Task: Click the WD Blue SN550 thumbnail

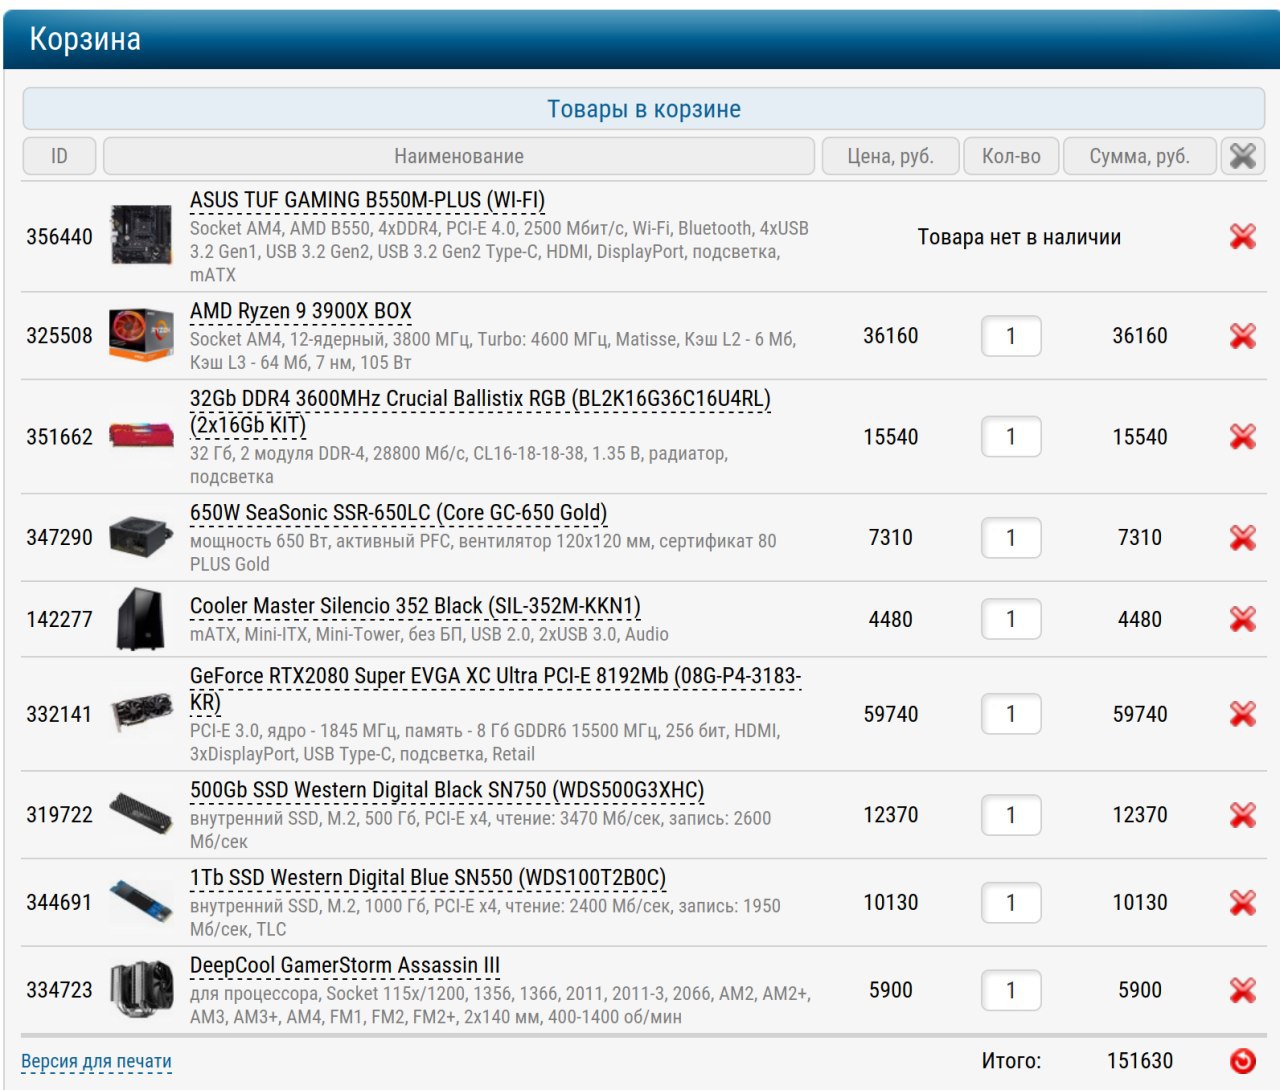Action: (x=141, y=902)
